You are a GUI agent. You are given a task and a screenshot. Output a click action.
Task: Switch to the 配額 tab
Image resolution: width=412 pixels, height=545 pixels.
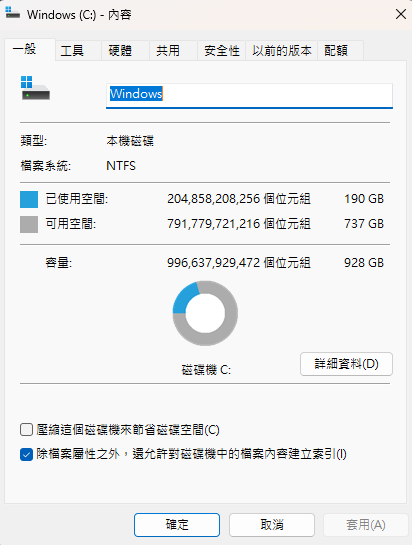pos(340,51)
